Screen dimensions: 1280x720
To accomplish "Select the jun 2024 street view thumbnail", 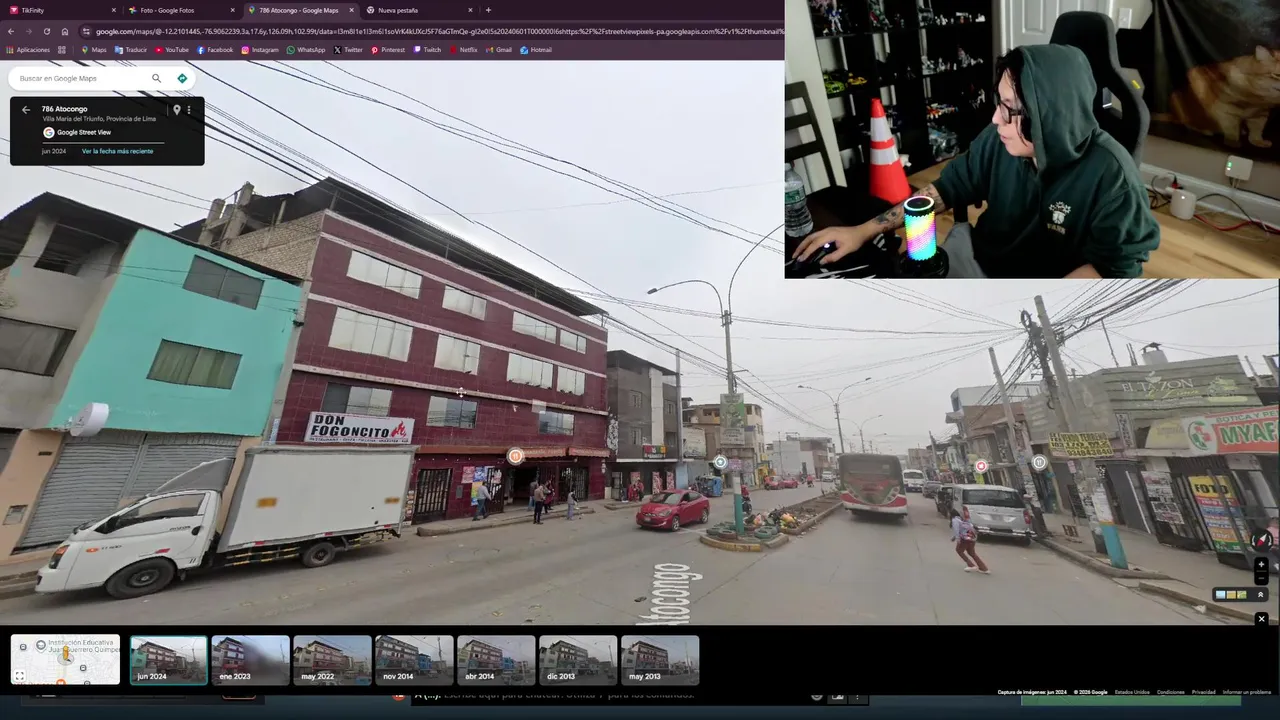I will pyautogui.click(x=168, y=660).
